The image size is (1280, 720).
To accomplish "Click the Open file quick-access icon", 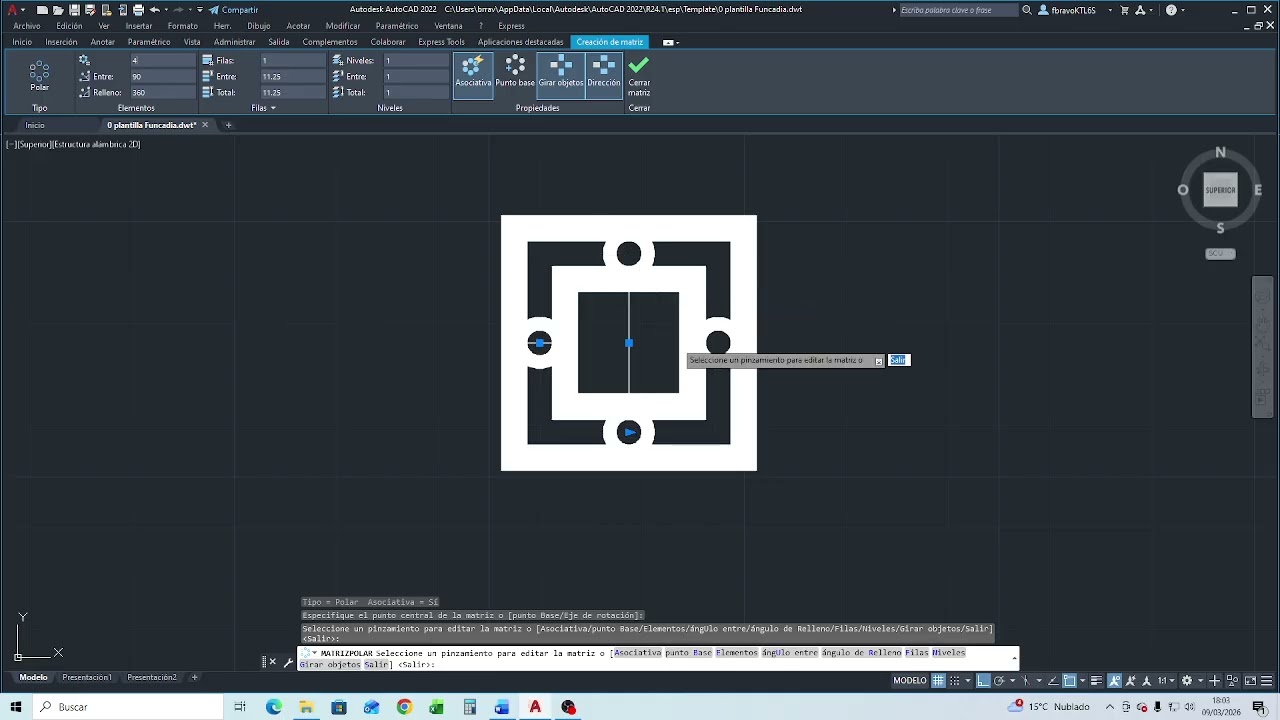I will pyautogui.click(x=58, y=10).
